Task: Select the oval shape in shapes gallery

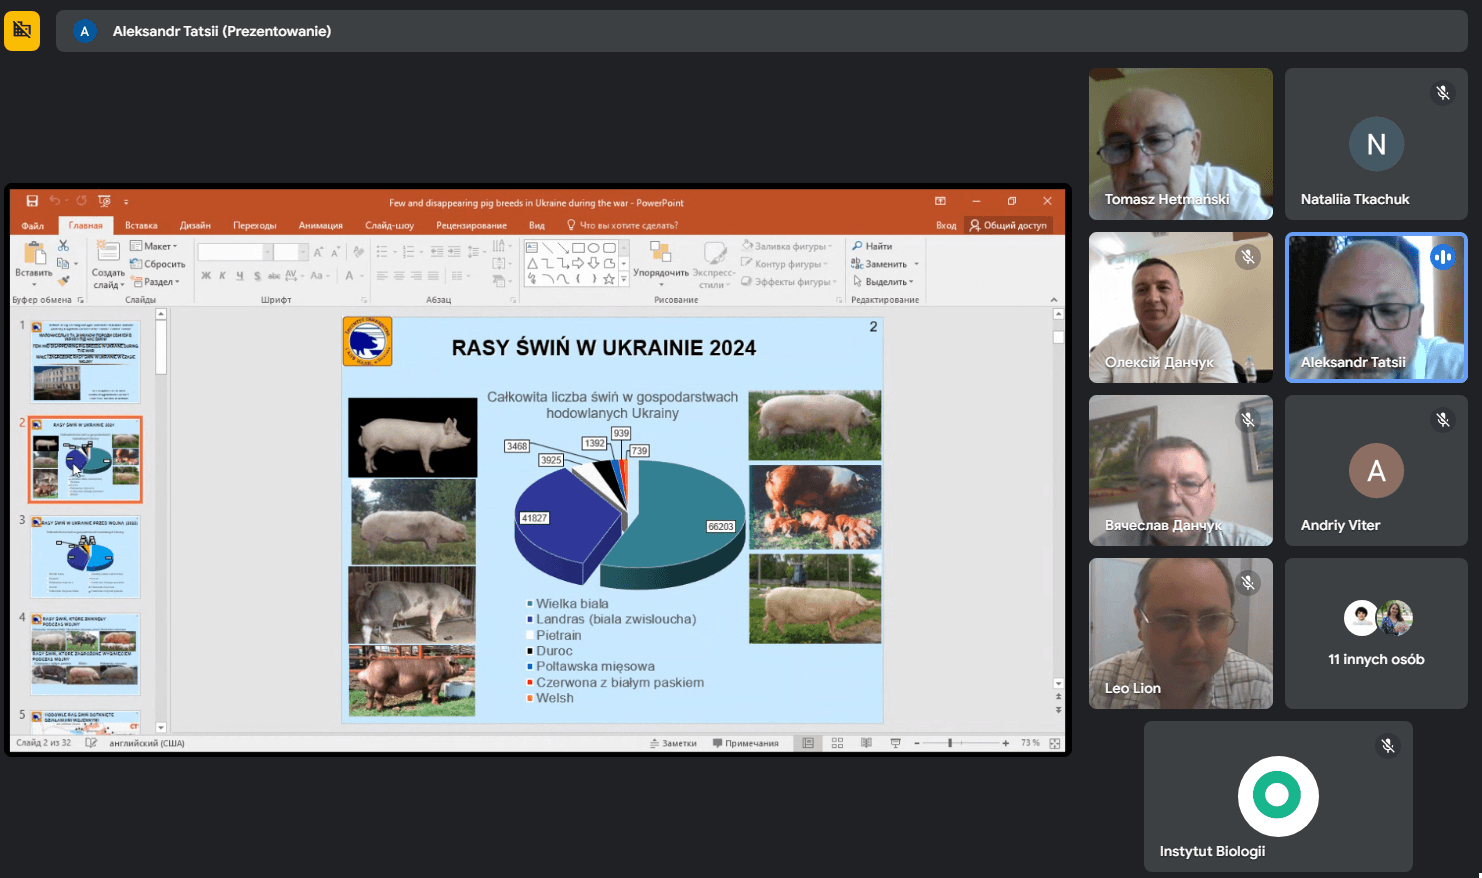Action: 593,247
